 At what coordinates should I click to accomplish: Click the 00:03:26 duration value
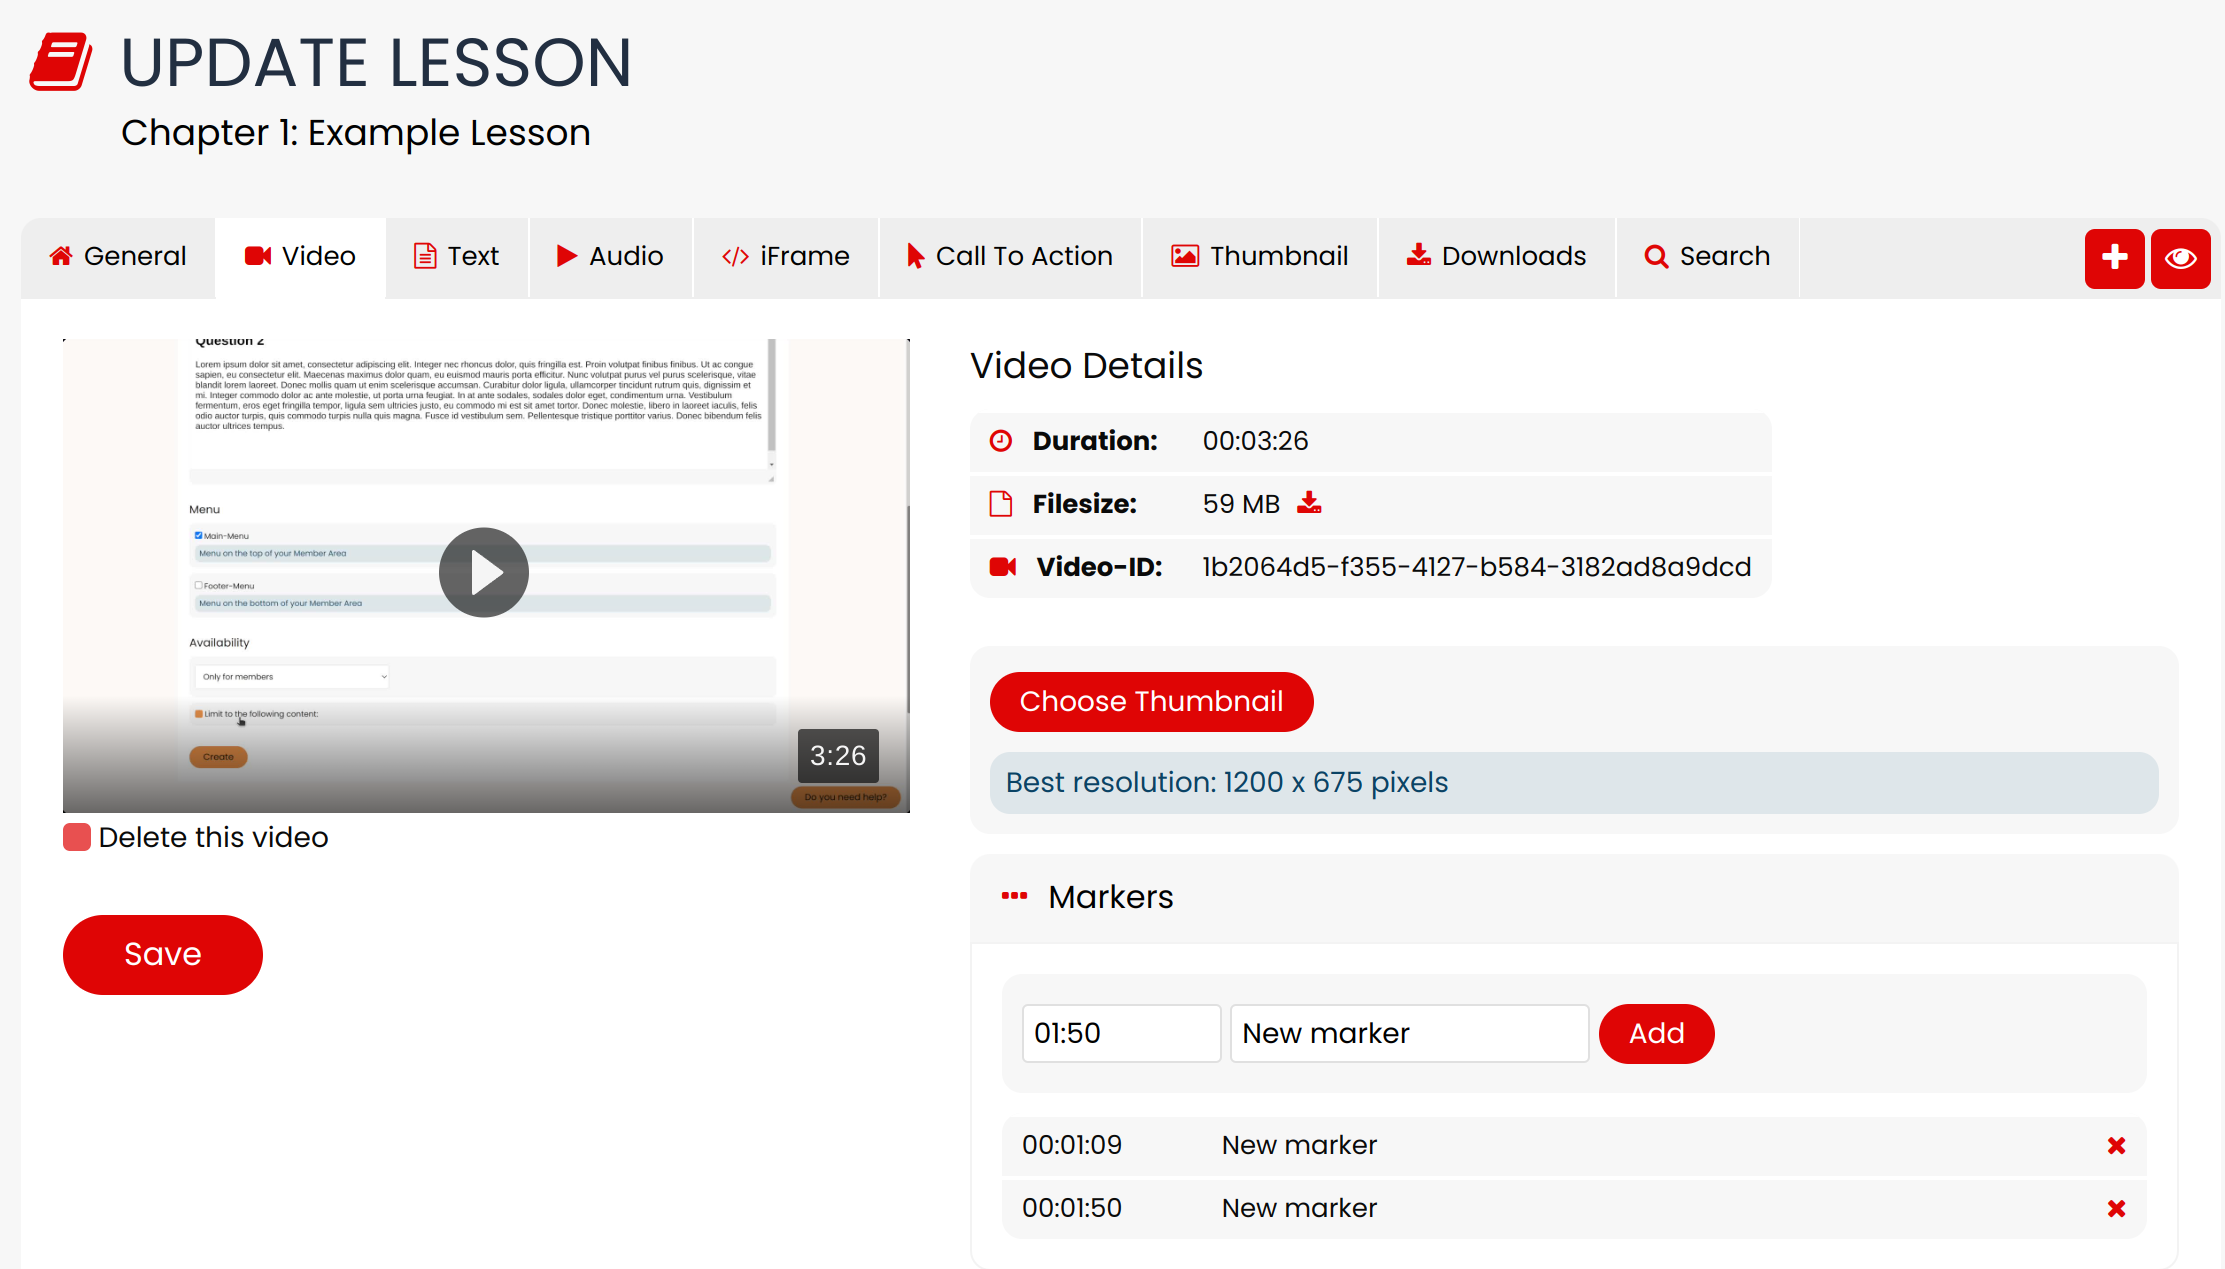(1255, 441)
